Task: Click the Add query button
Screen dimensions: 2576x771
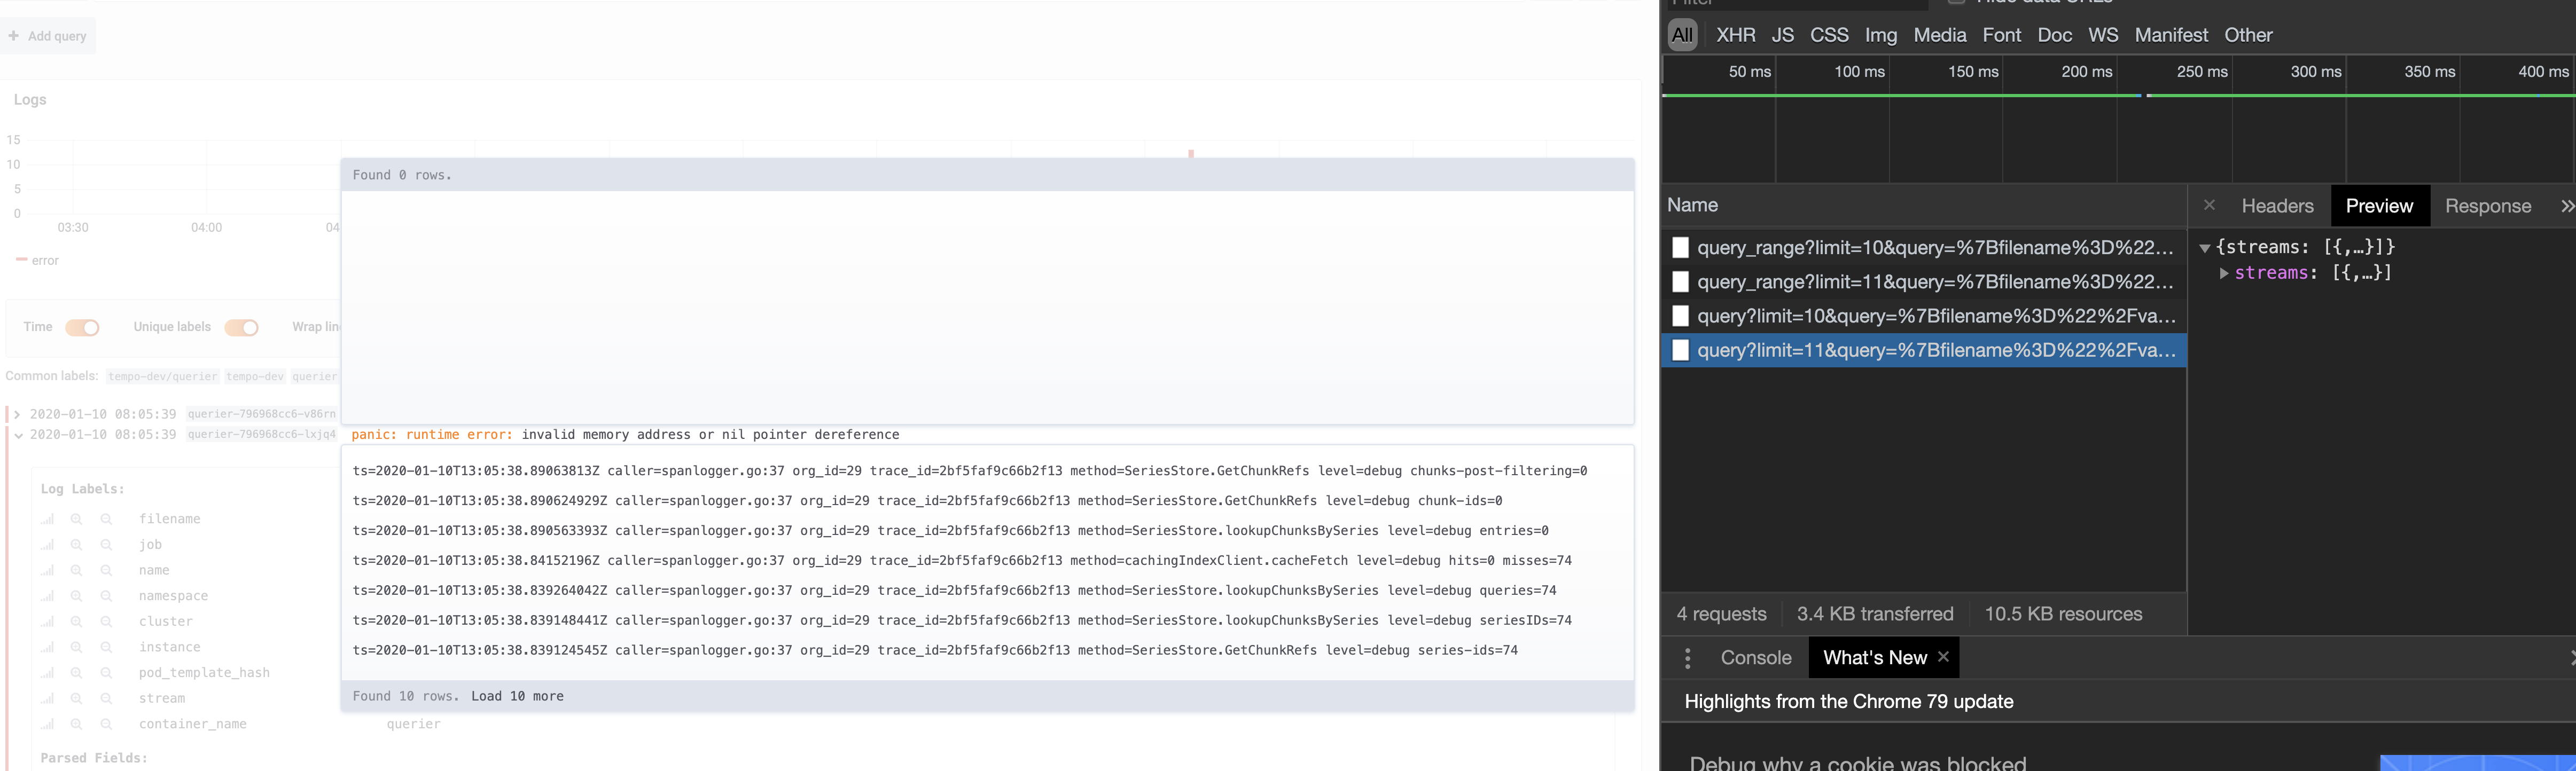Action: click(47, 35)
